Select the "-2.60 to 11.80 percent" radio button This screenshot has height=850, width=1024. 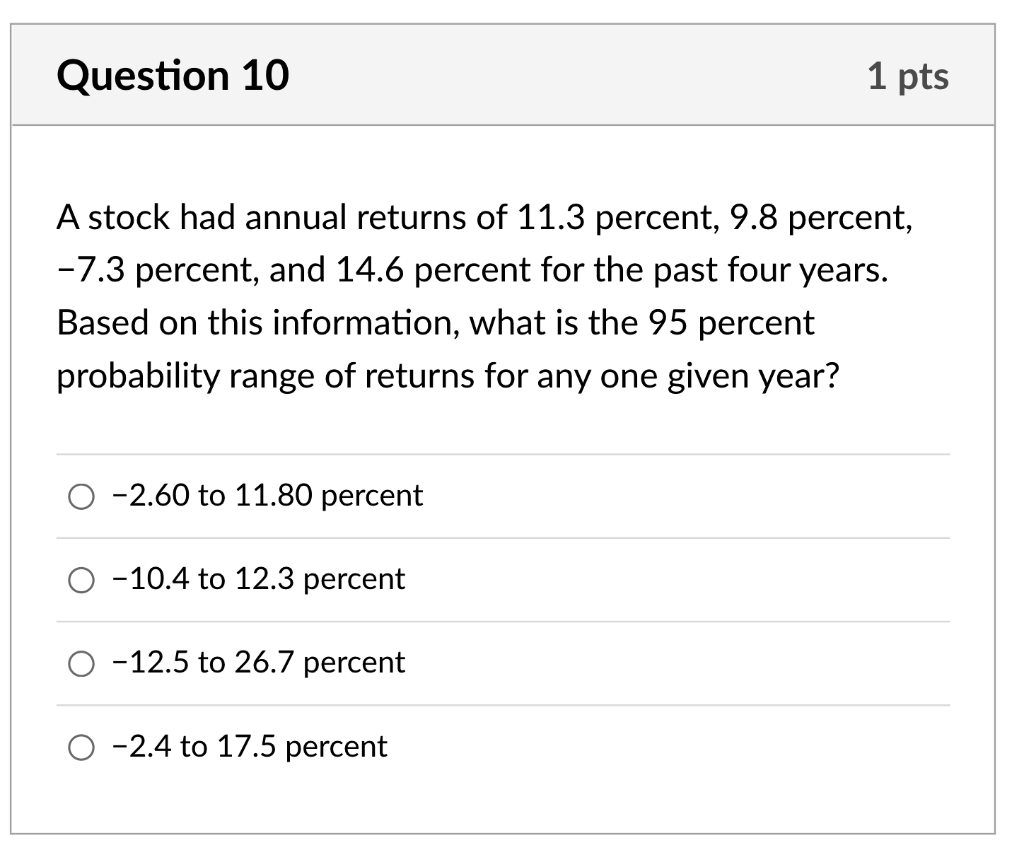coord(81,495)
